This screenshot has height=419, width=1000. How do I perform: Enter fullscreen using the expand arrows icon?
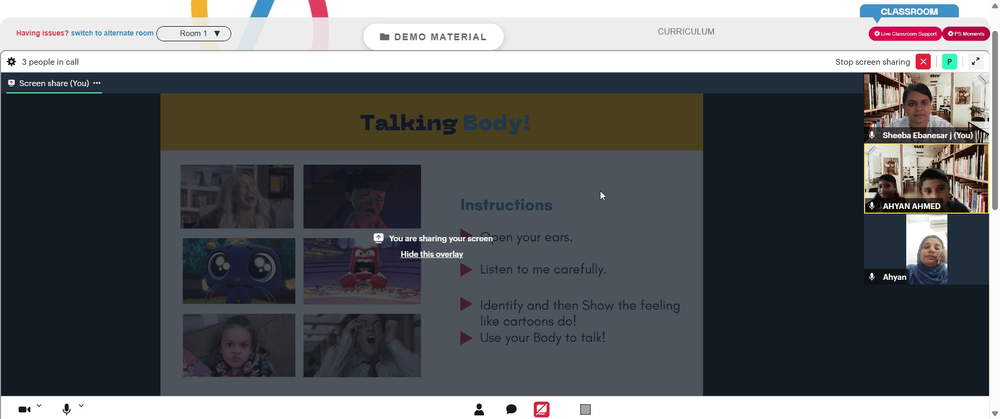tap(975, 62)
